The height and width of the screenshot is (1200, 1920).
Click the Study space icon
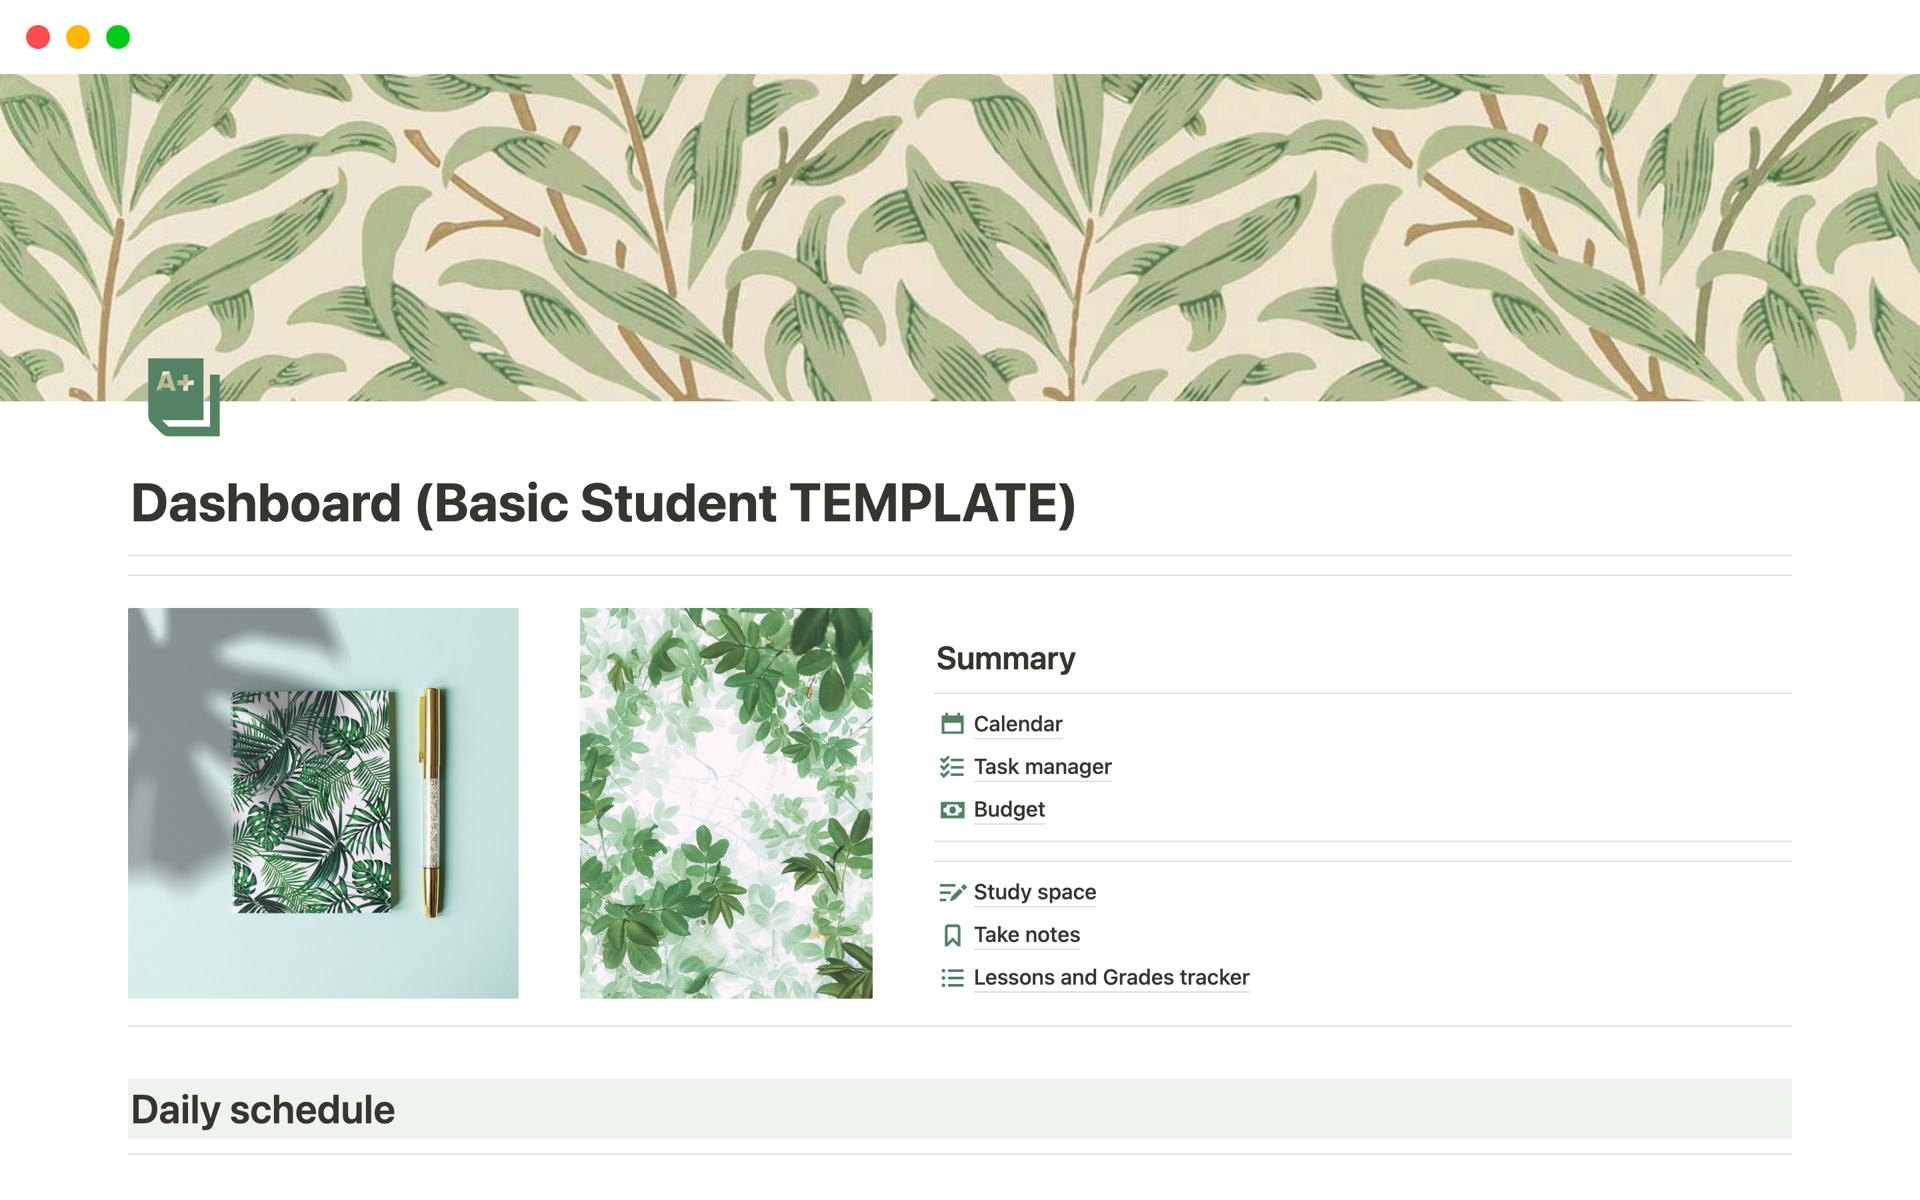pos(954,890)
